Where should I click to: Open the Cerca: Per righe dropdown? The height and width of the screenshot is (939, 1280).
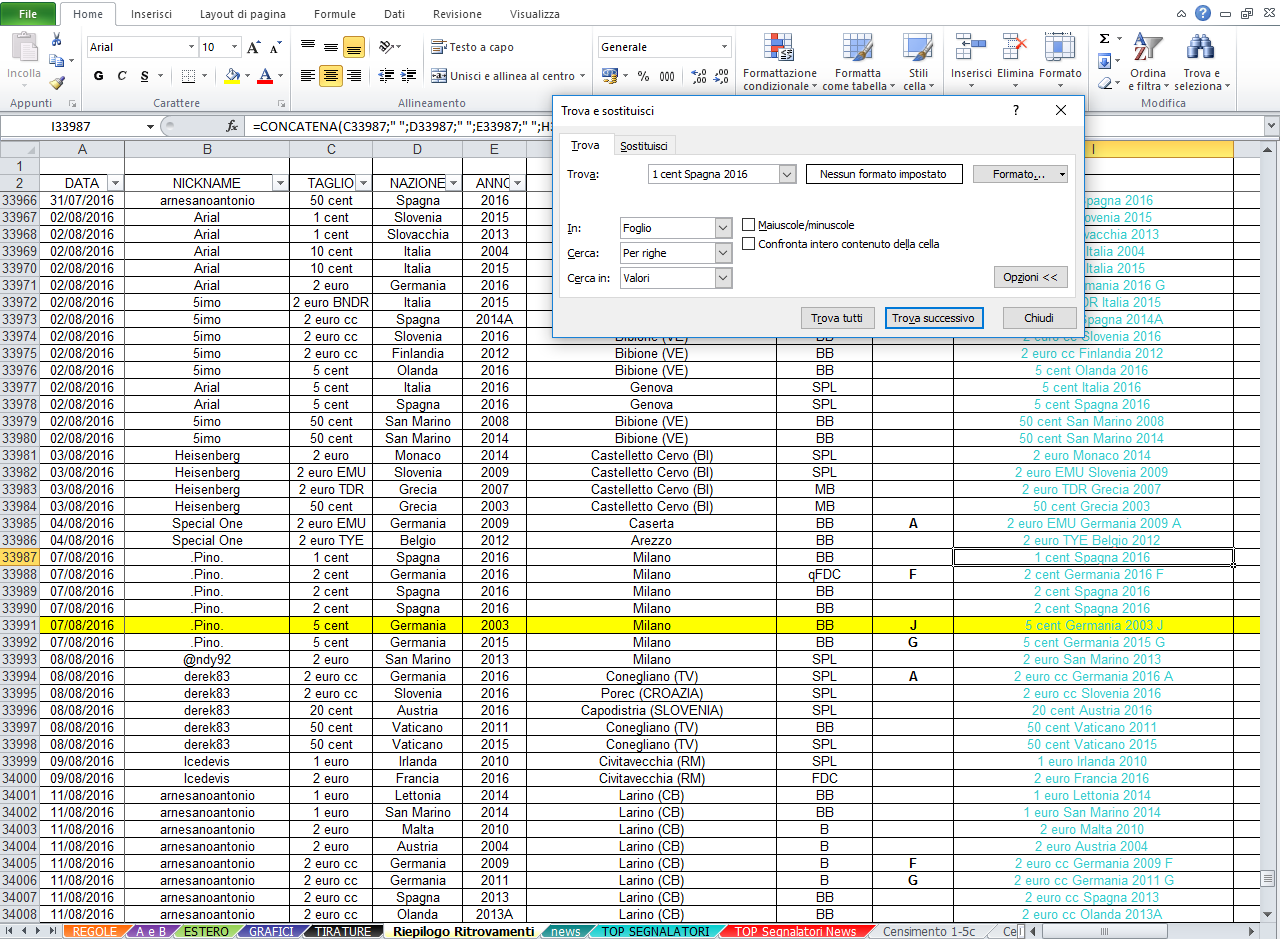pyautogui.click(x=724, y=253)
